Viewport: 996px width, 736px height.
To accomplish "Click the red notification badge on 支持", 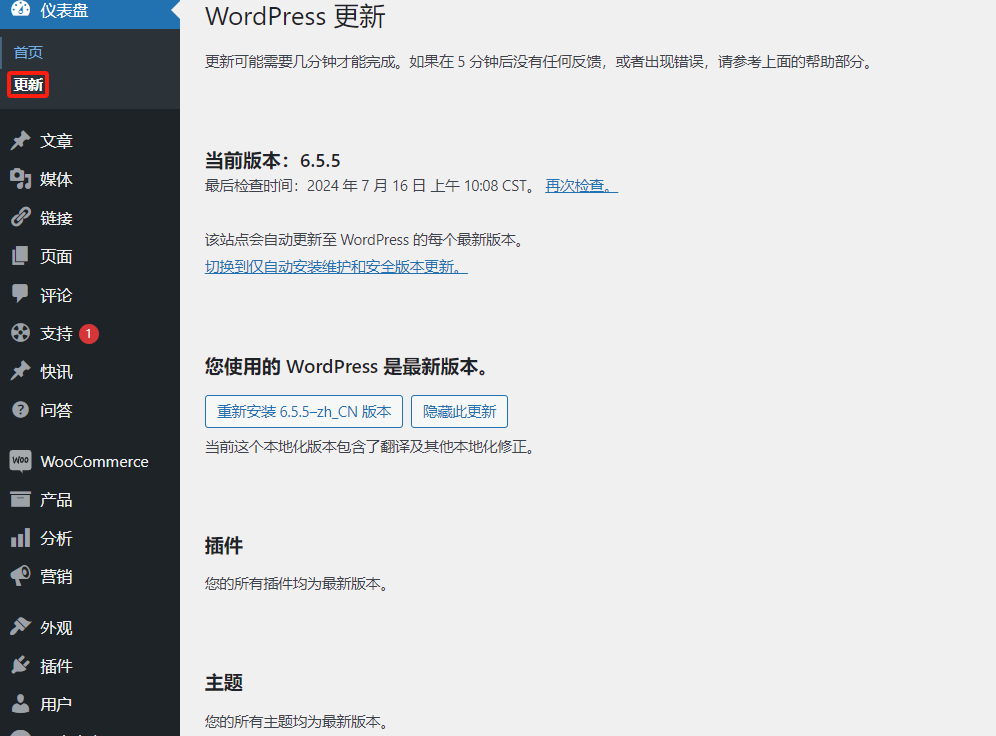I will click(x=89, y=334).
